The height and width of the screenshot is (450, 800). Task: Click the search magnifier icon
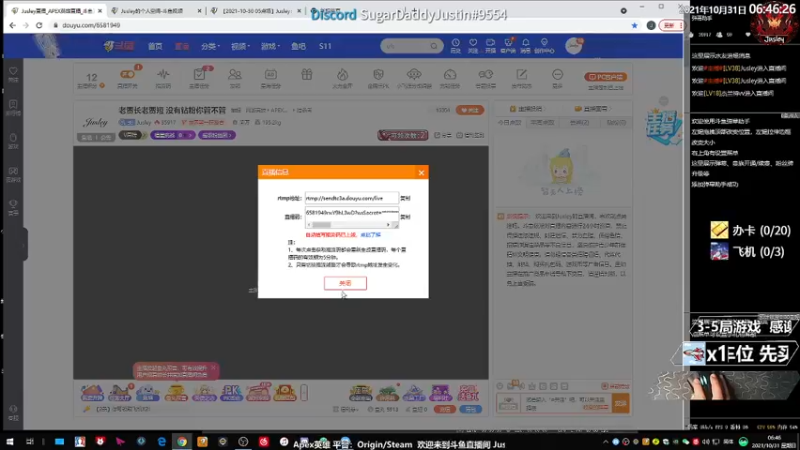coord(434,46)
